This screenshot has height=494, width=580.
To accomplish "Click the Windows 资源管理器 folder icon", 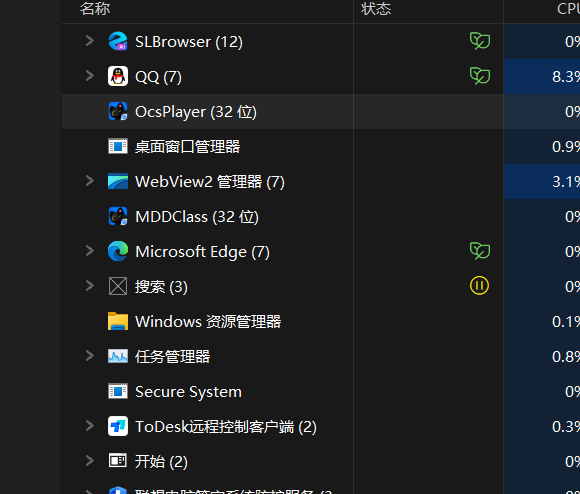I will pyautogui.click(x=118, y=321).
